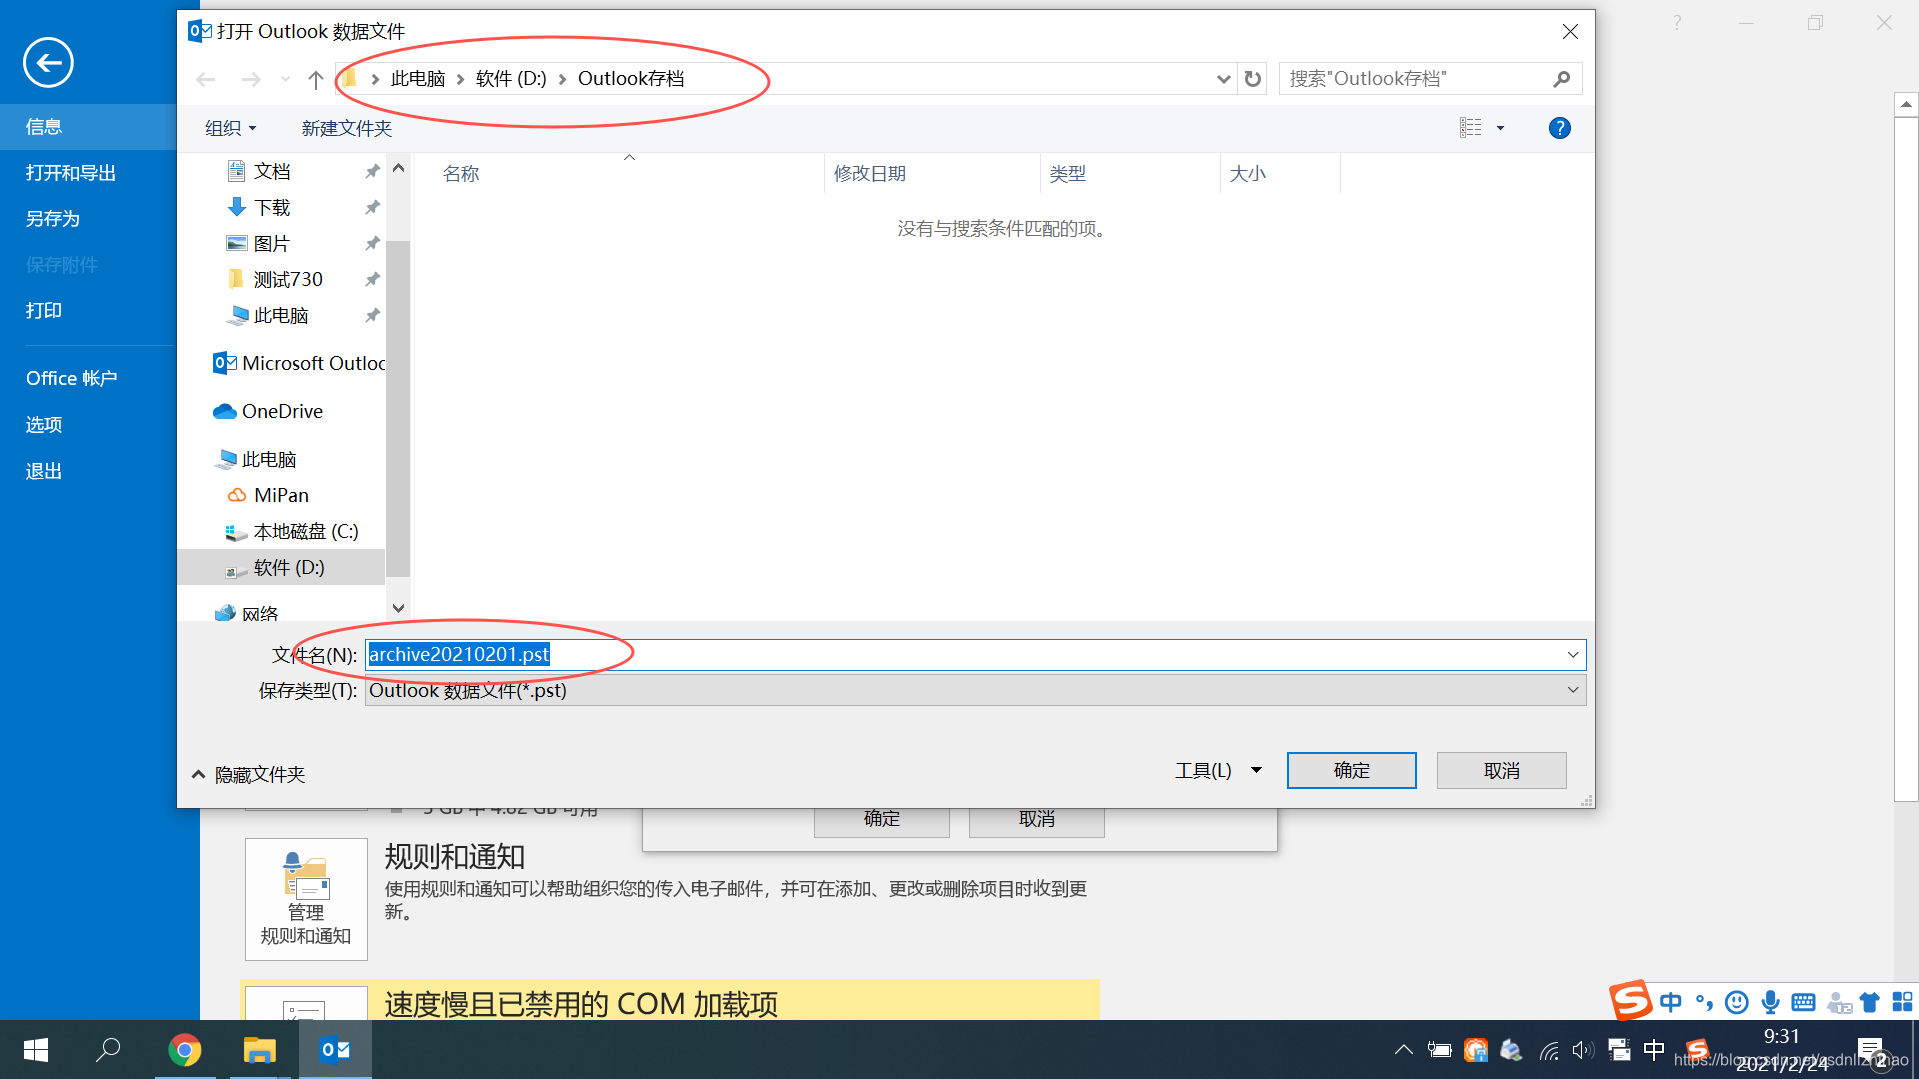This screenshot has width=1919, height=1079.
Task: Click 新建文件夹 button
Action: coord(346,128)
